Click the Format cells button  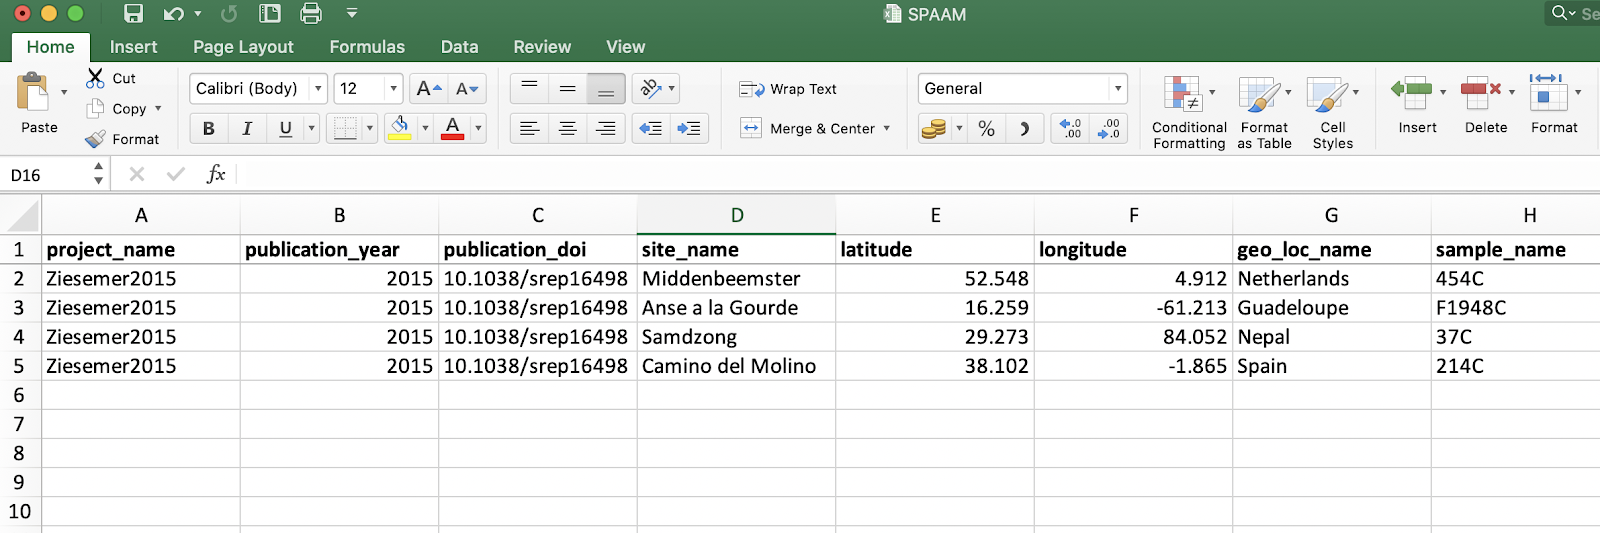click(x=1554, y=104)
